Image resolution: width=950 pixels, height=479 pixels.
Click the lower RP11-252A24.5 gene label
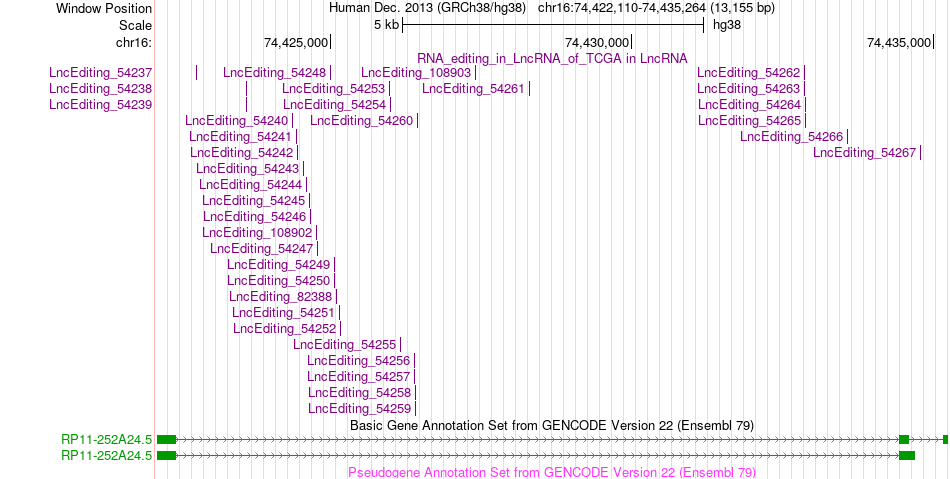coord(107,455)
